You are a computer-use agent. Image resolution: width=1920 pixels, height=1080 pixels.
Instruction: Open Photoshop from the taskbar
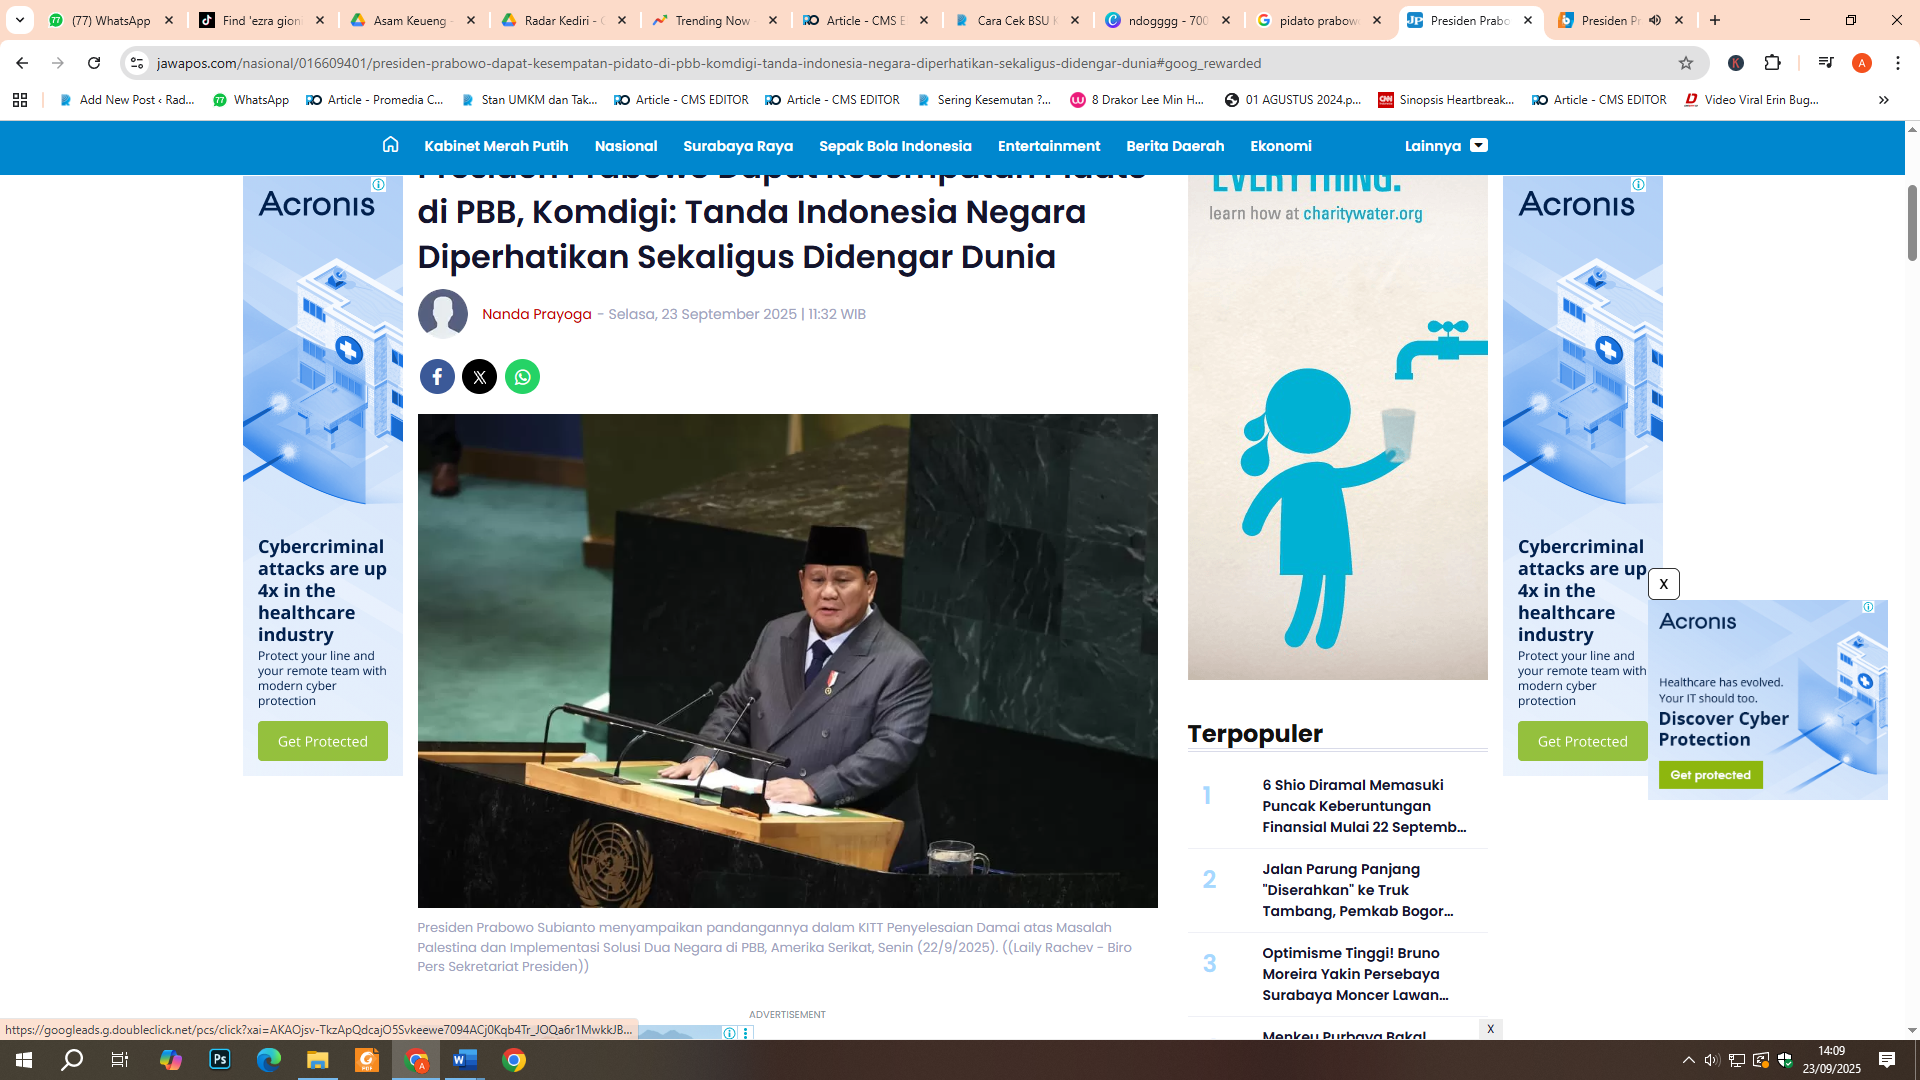(x=219, y=1059)
